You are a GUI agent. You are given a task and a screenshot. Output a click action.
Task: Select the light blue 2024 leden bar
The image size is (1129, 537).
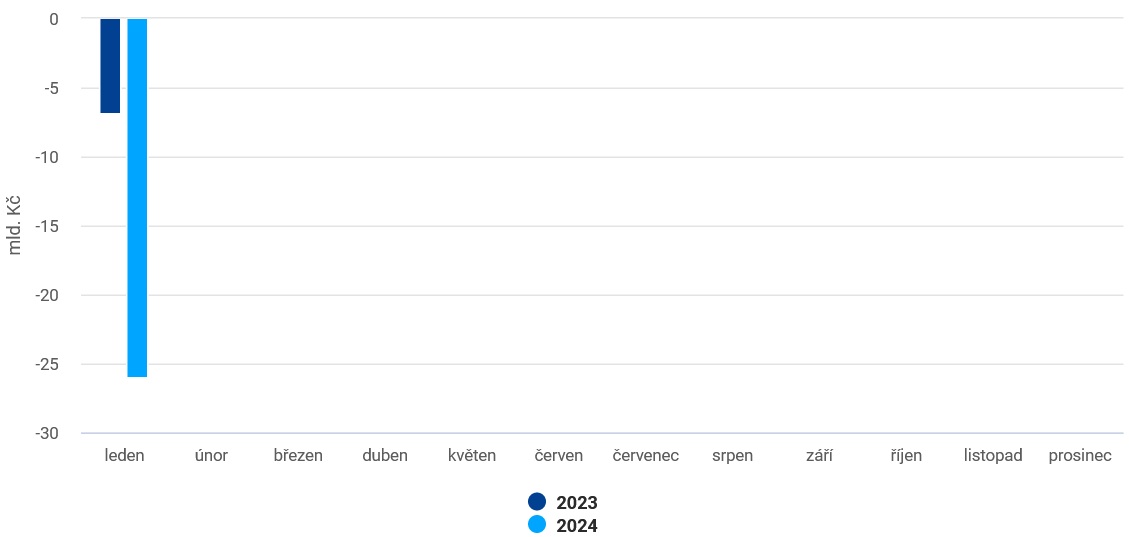(x=138, y=198)
